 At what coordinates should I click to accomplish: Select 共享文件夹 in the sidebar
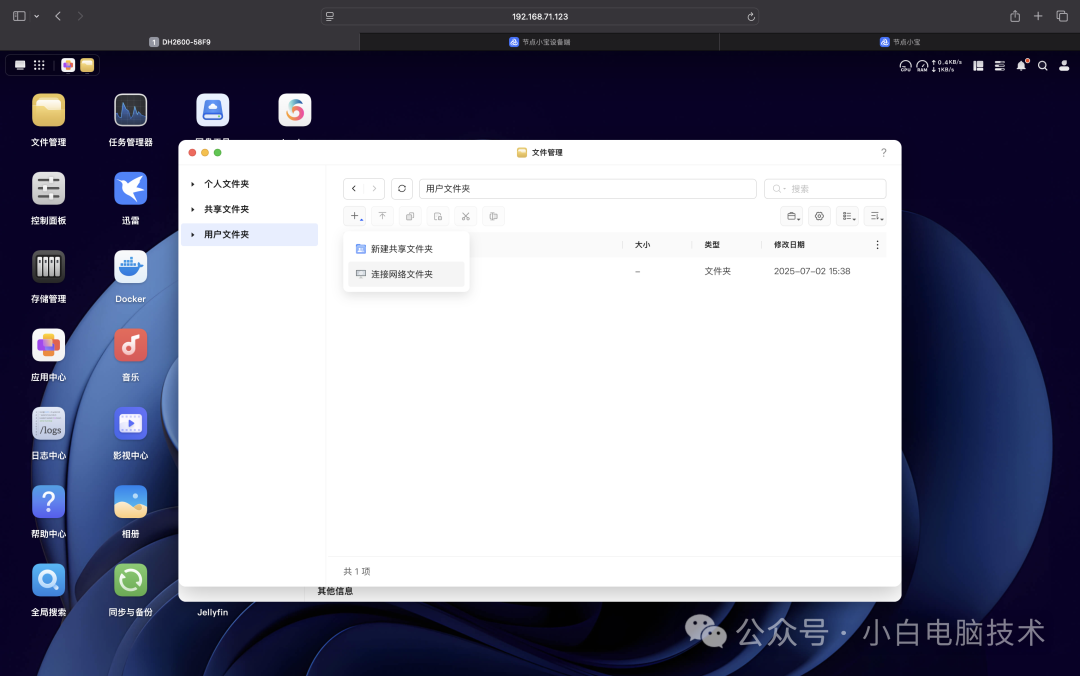click(226, 209)
